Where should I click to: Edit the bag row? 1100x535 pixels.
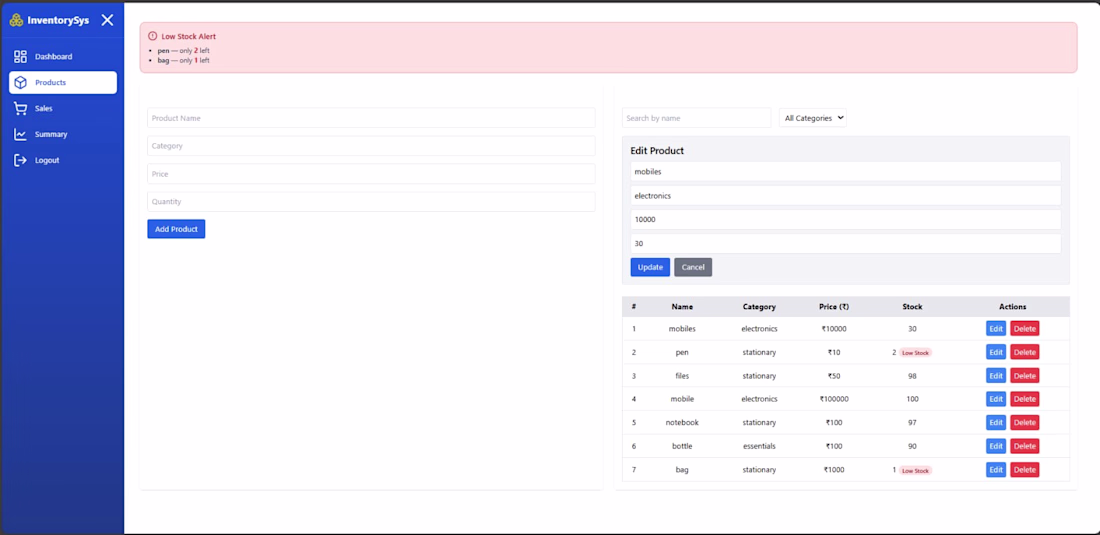pyautogui.click(x=996, y=470)
